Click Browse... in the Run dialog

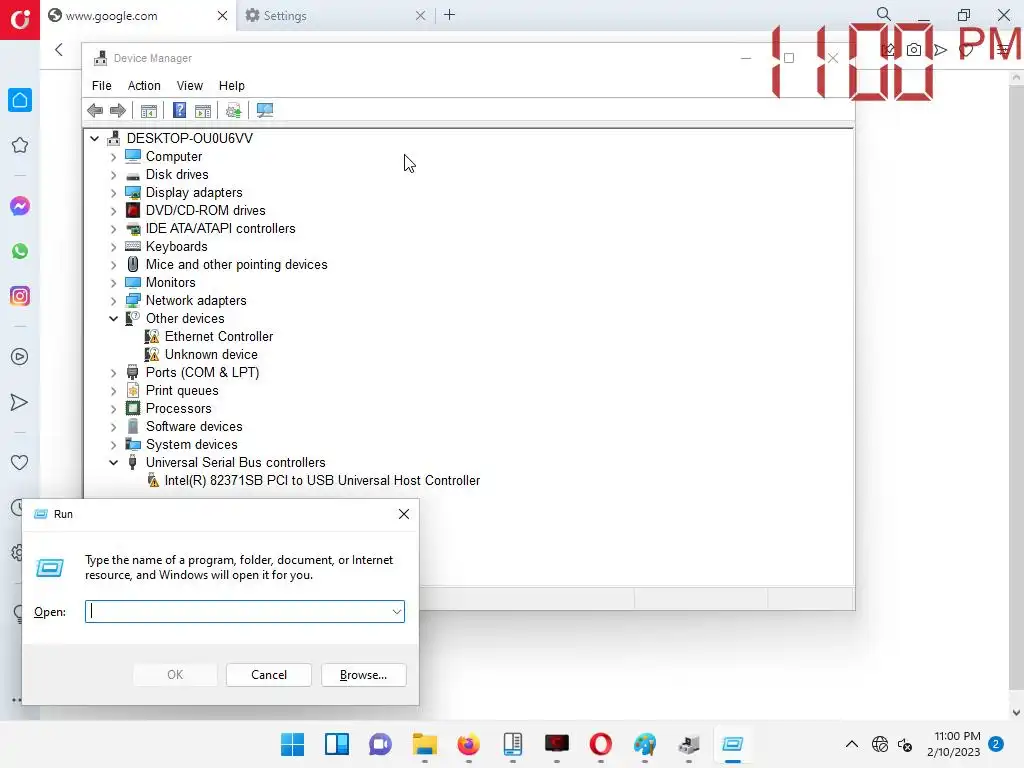point(363,675)
